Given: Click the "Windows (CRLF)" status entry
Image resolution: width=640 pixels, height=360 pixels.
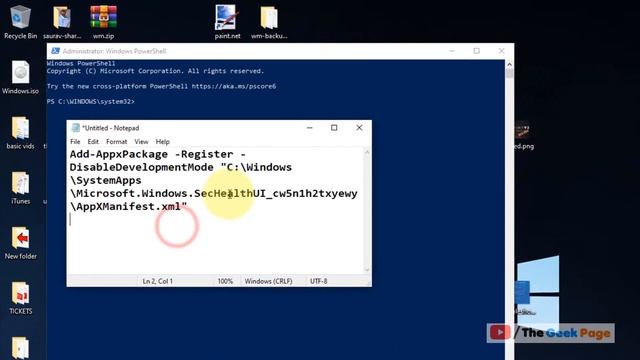Looking at the screenshot, I should (x=269, y=281).
